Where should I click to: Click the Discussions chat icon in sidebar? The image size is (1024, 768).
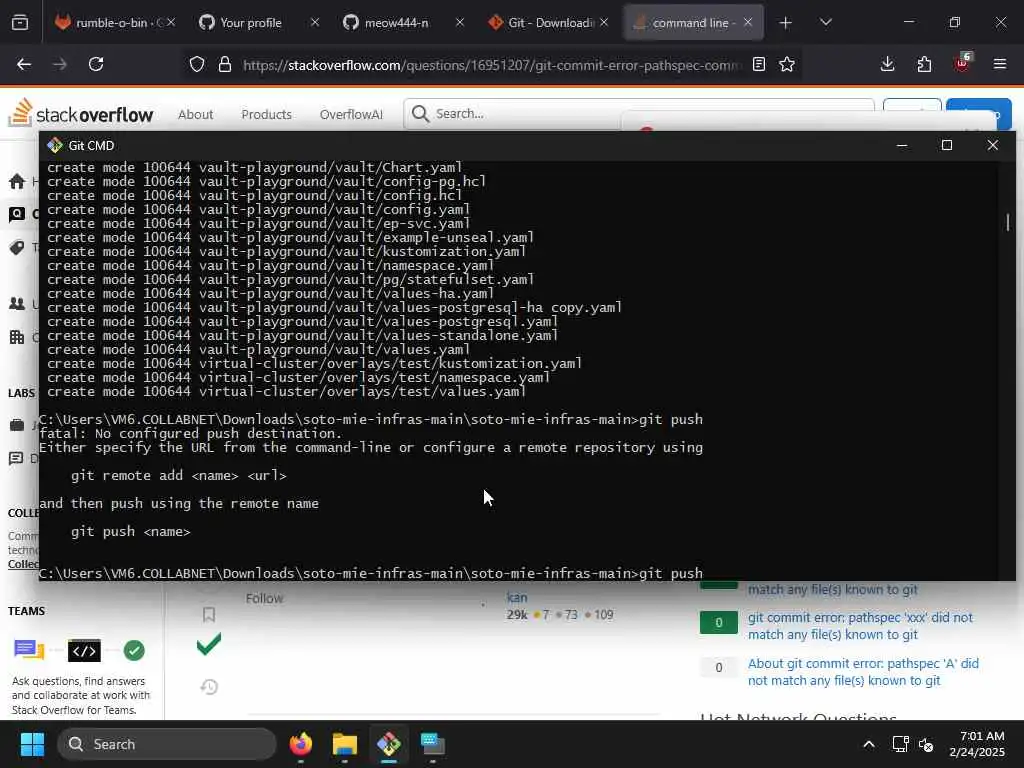point(17,458)
